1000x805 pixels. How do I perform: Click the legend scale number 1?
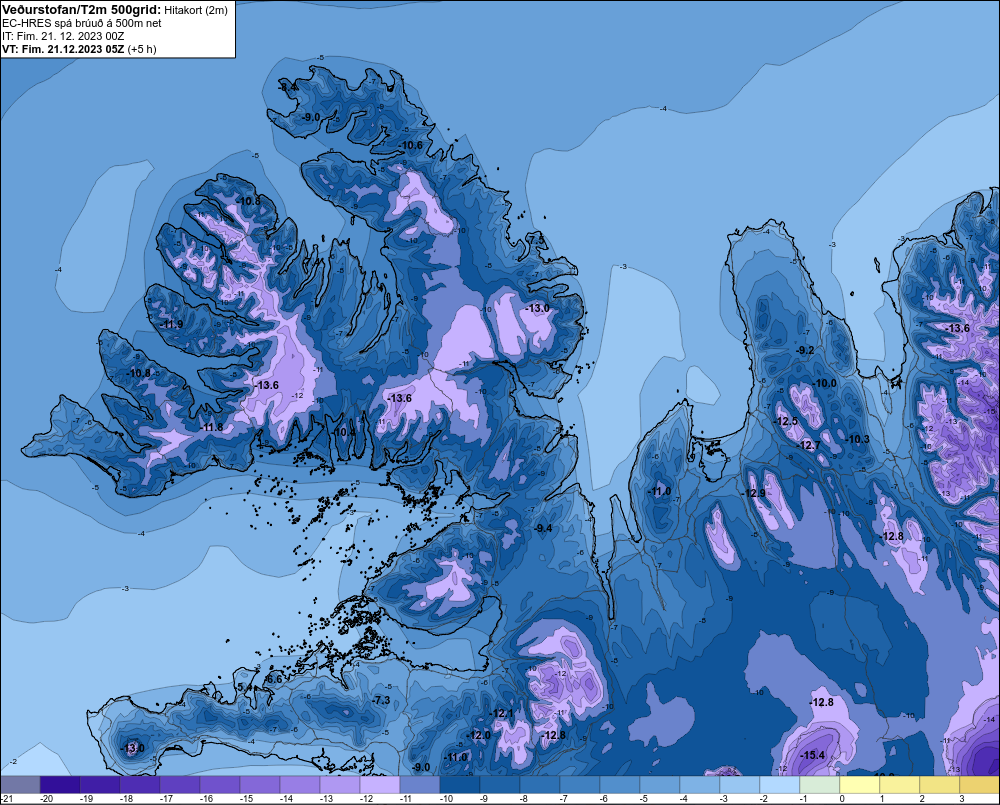pos(882,799)
